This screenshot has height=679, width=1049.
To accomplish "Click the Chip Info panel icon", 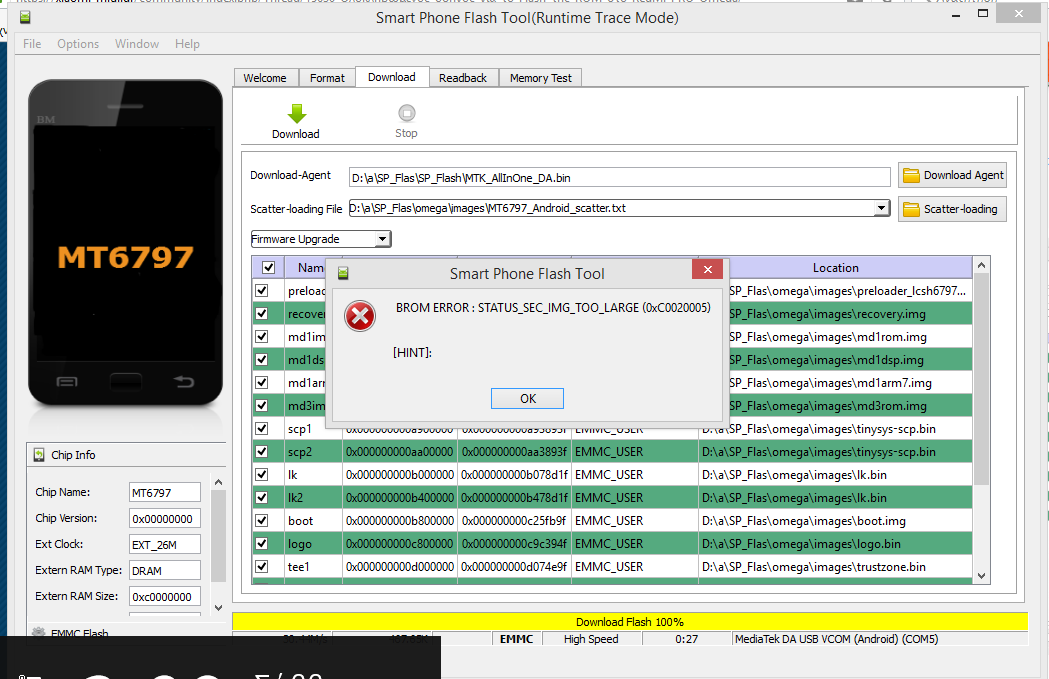I will (x=39, y=455).
